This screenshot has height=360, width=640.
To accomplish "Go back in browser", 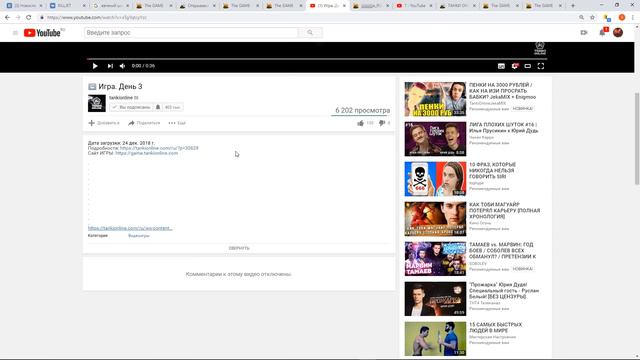I will (x=7, y=18).
